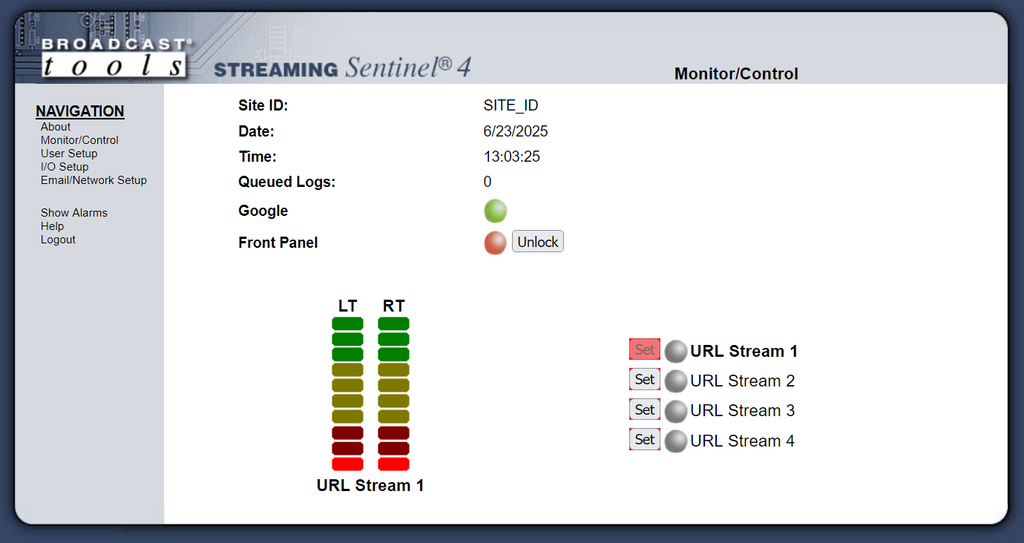Open the About page
The width and height of the screenshot is (1024, 543).
tap(56, 127)
